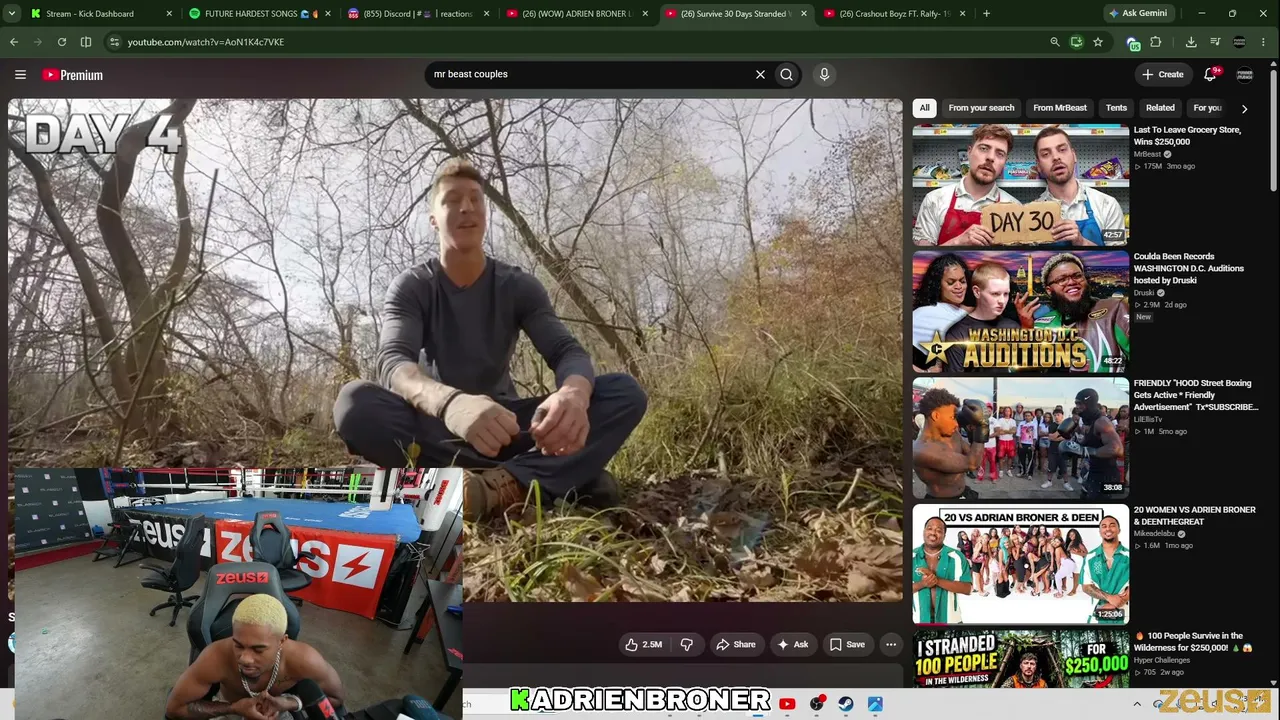Image resolution: width=1280 pixels, height=720 pixels.
Task: Open the Chrome profile avatar
Action: (1239, 42)
